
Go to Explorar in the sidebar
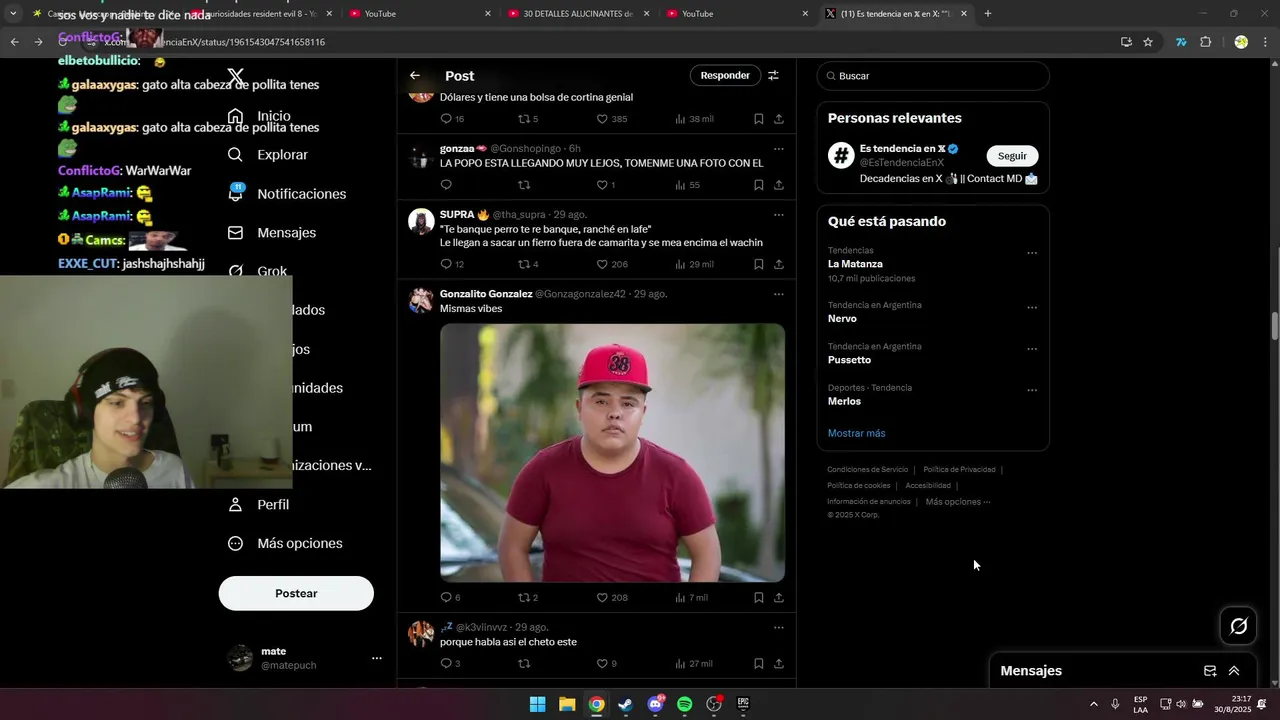point(267,155)
